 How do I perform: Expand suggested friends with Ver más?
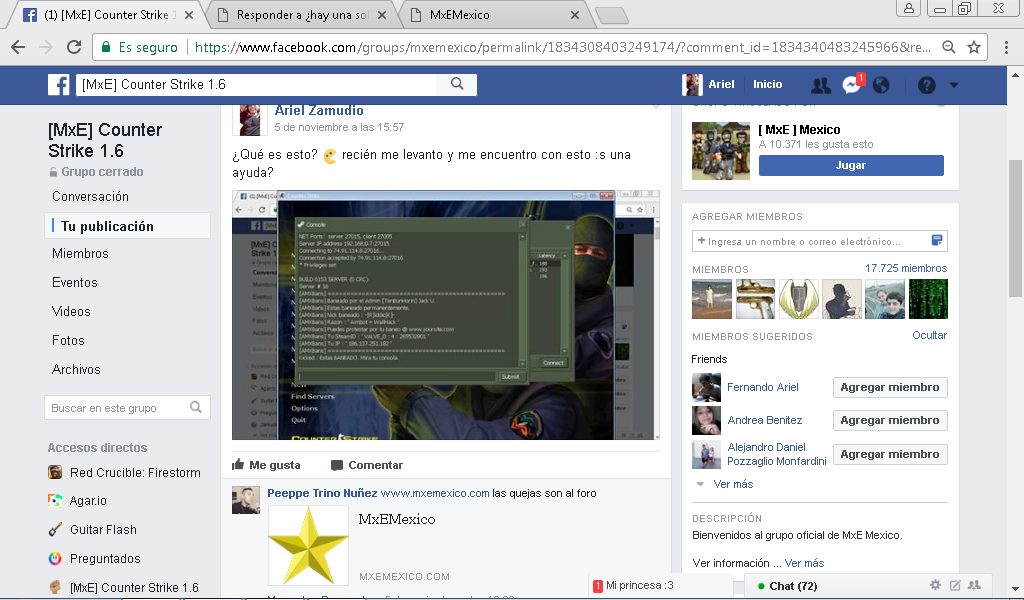(733, 484)
